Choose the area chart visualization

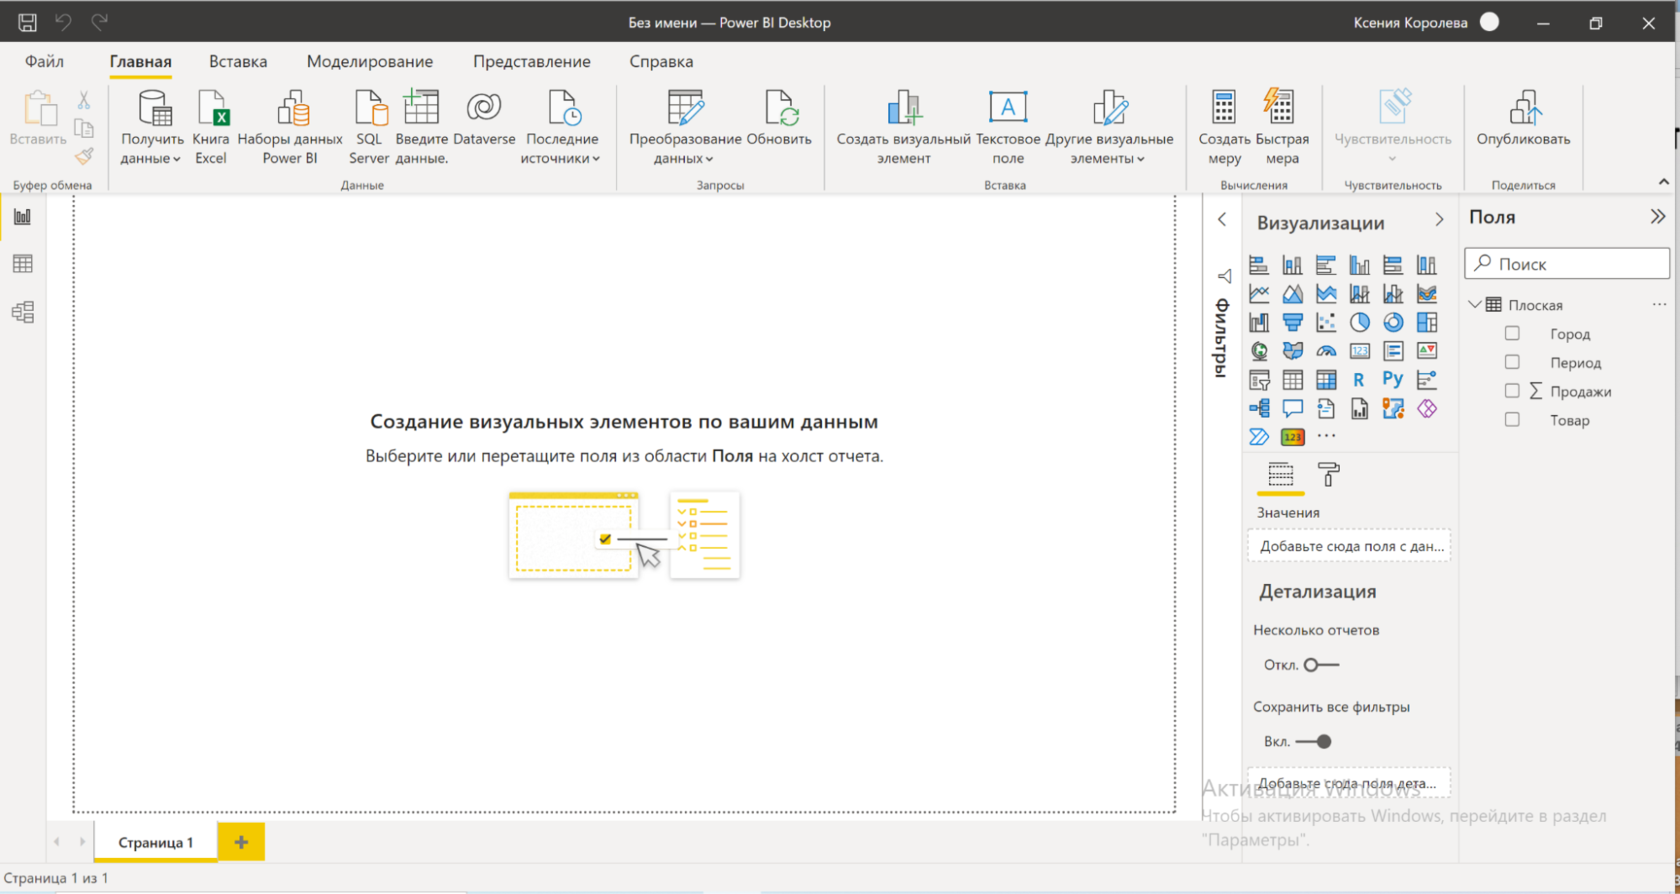1293,294
